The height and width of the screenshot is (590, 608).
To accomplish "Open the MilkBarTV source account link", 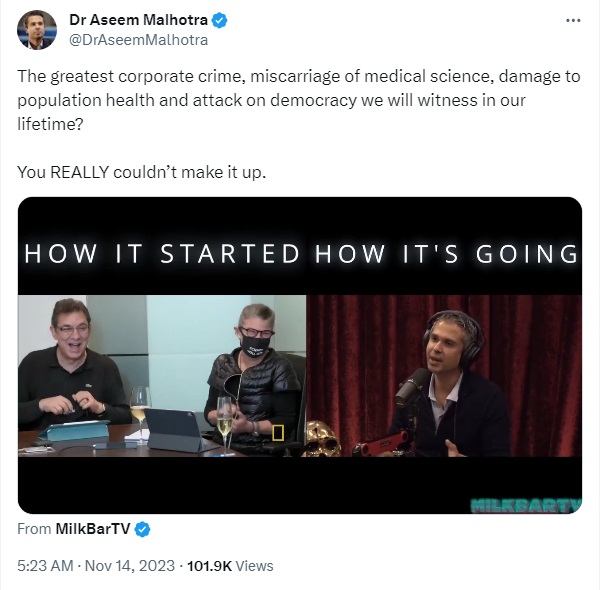I will click(93, 529).
